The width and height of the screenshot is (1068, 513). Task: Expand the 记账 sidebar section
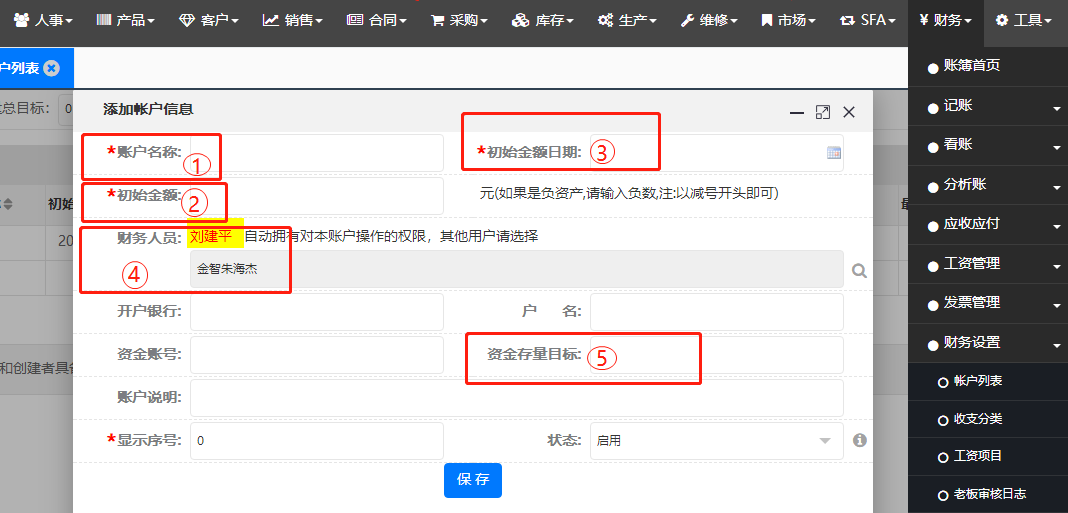988,106
